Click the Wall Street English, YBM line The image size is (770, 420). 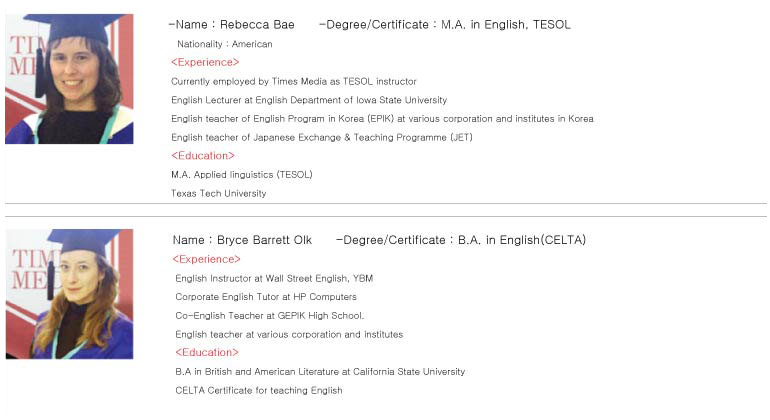point(274,279)
